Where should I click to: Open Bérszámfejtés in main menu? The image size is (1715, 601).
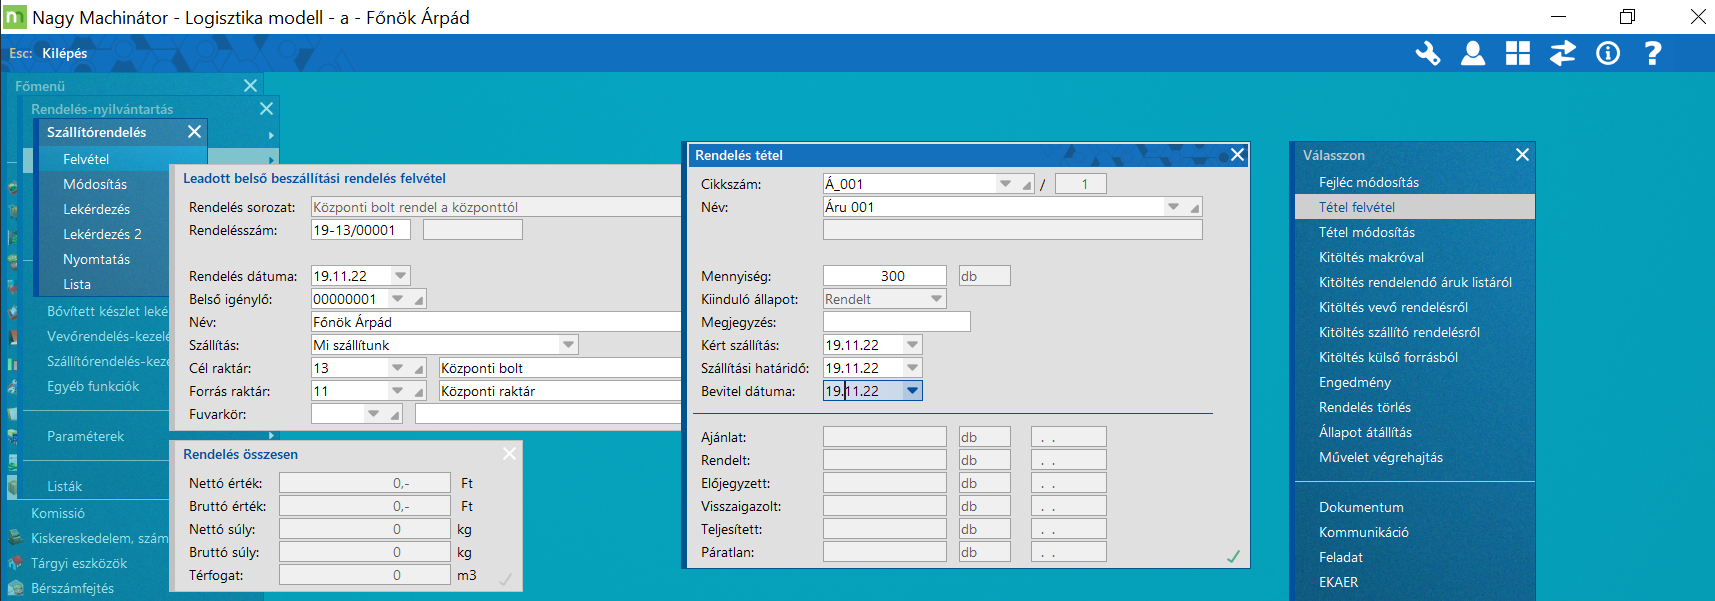click(72, 588)
